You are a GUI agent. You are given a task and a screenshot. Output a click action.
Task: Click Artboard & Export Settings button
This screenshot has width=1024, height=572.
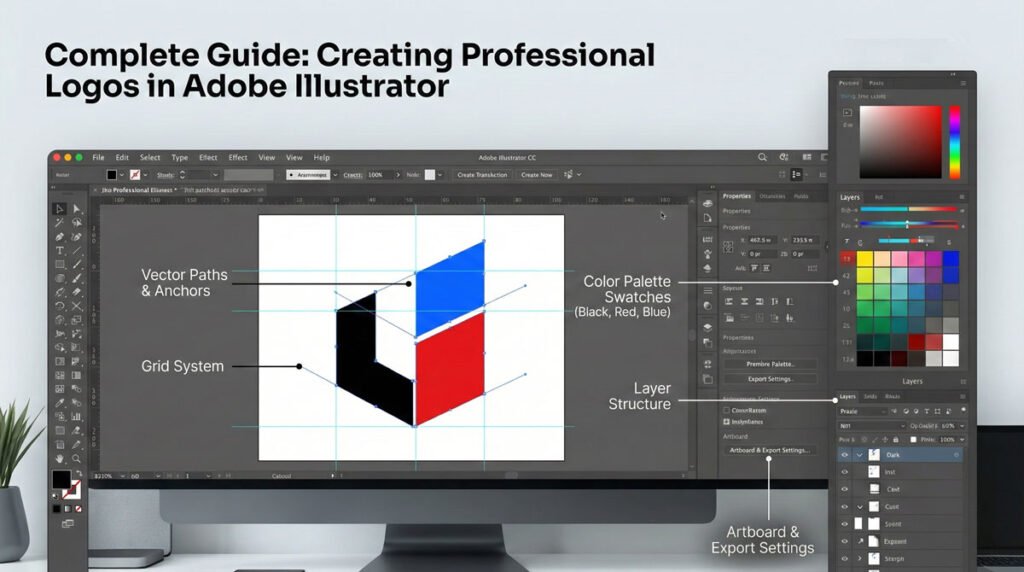pos(769,450)
